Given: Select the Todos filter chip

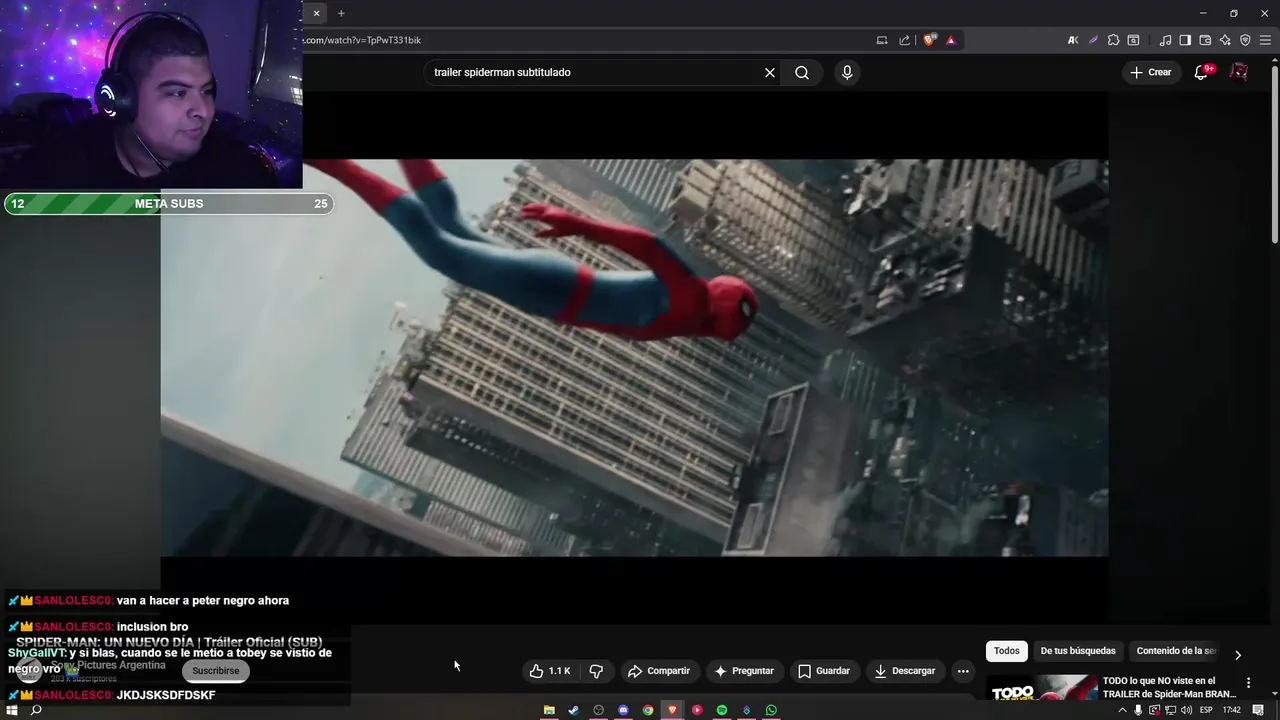Looking at the screenshot, I should coord(1007,651).
